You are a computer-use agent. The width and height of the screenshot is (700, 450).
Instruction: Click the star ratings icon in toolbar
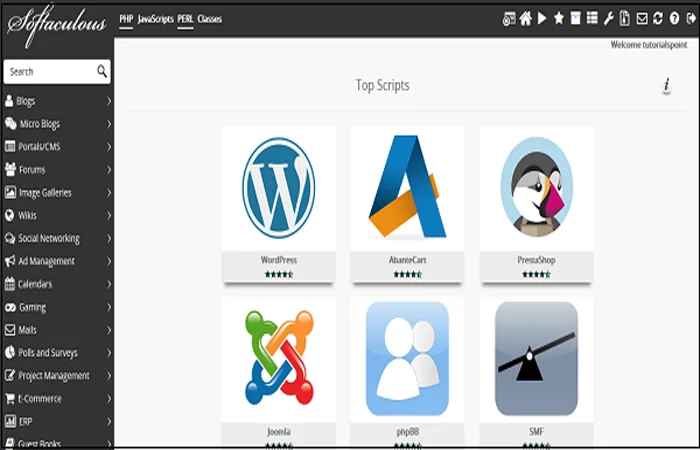(559, 18)
